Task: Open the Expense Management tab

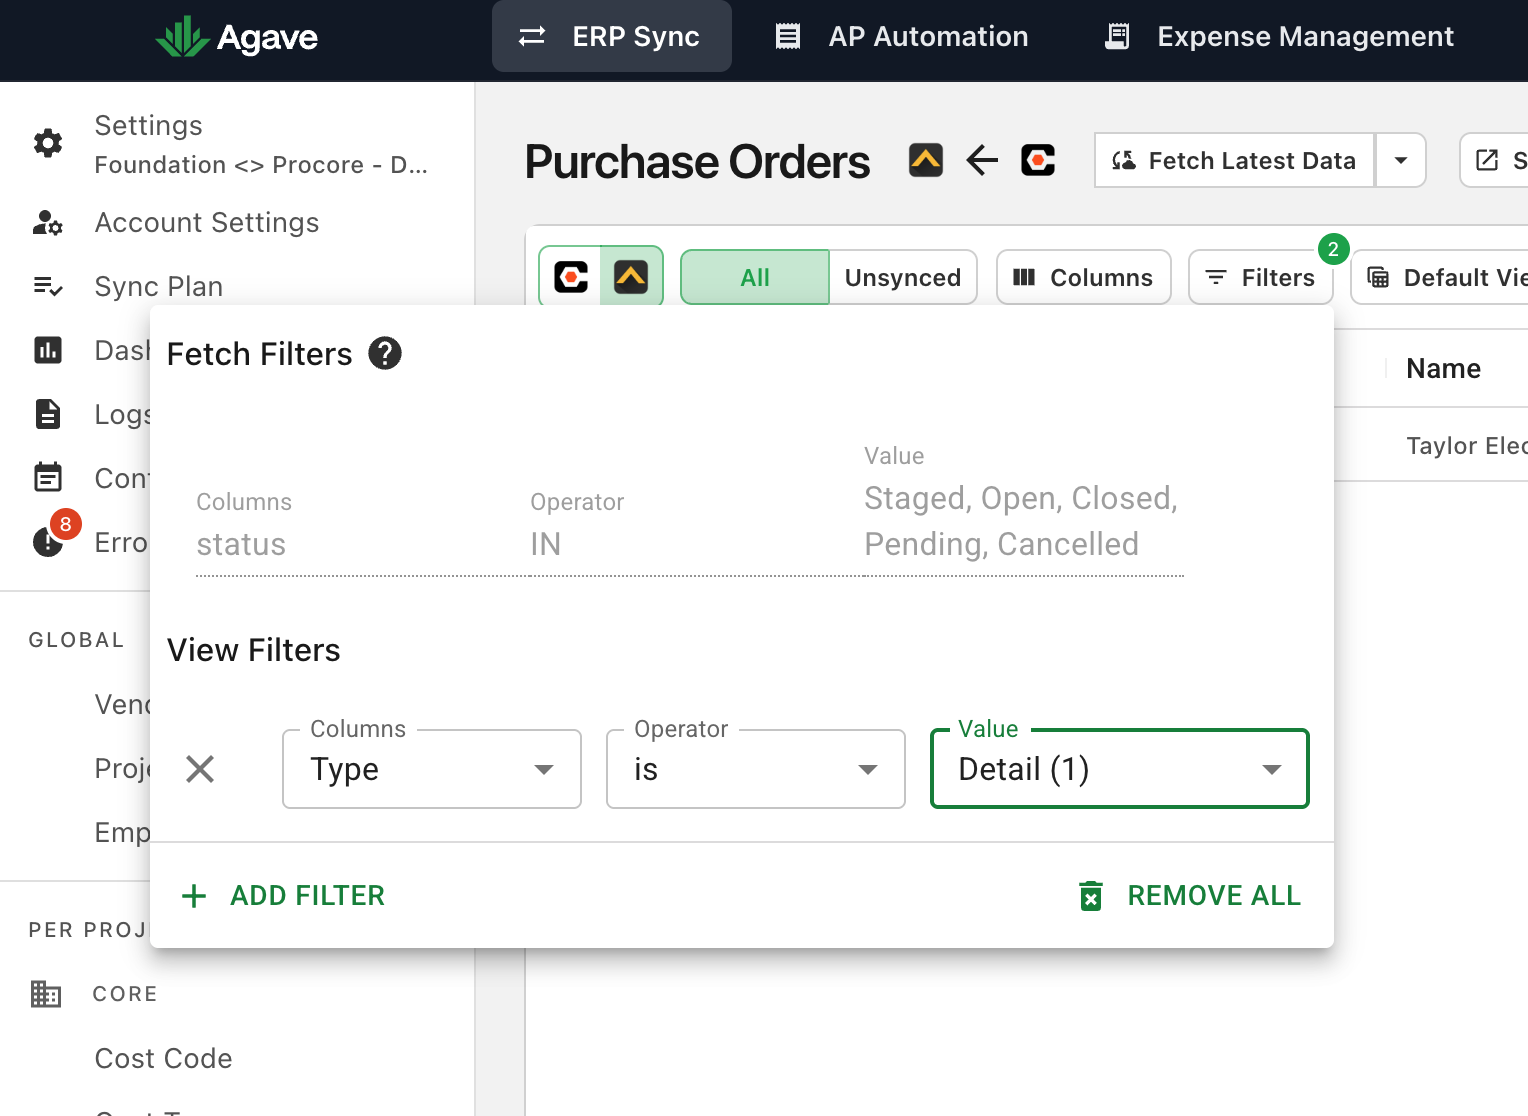Action: (x=1280, y=37)
